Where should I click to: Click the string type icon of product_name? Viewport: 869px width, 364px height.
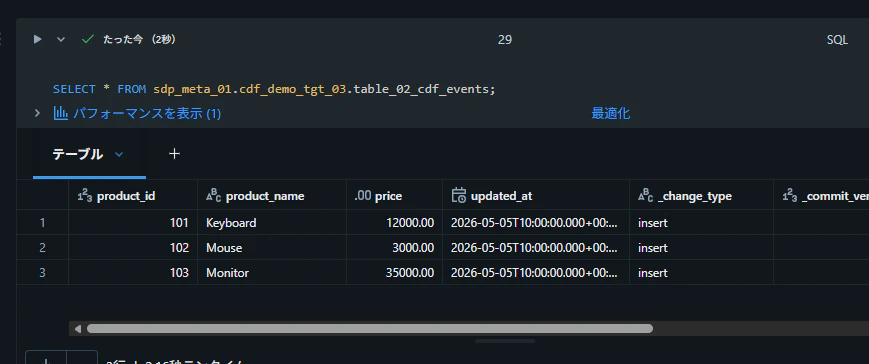point(213,195)
